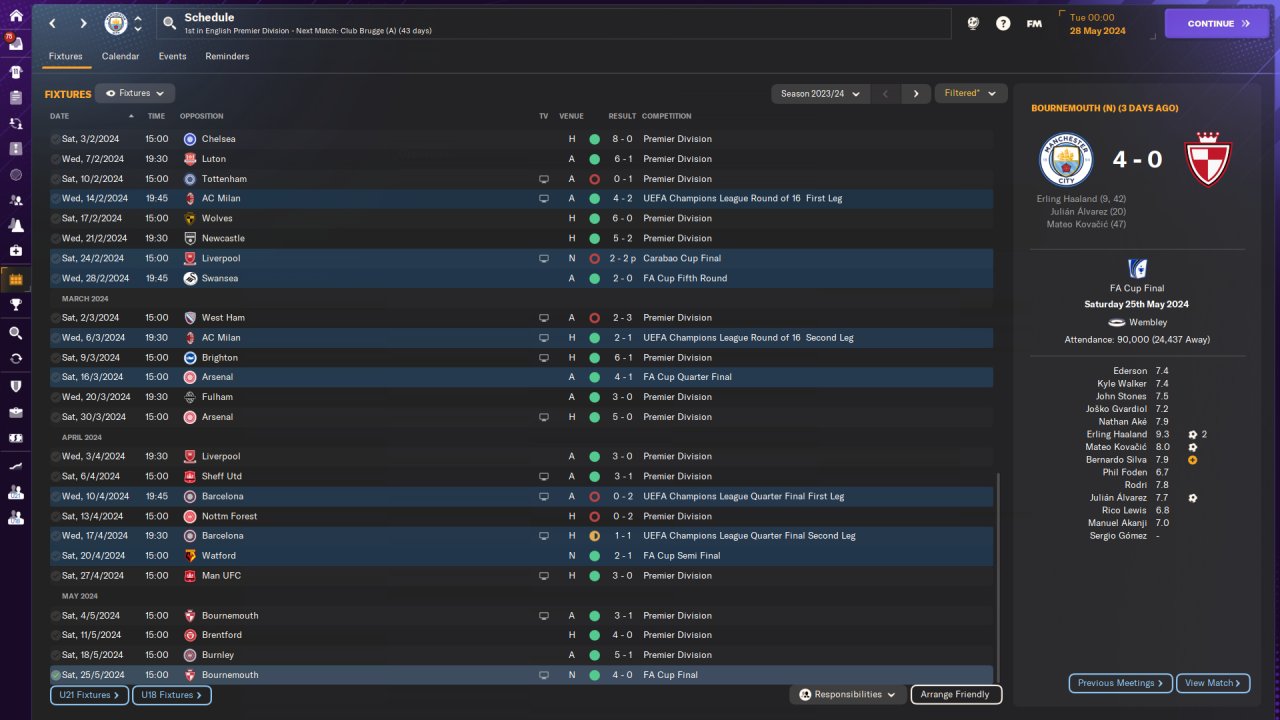Tick the checkmark for the 9/3/2024 Brighton fixture
Screen dimensions: 1280x720
[56, 357]
